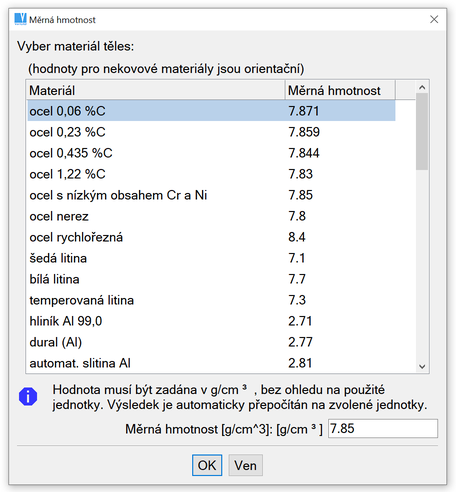Confirm with the OK button
456x492 pixels.
pyautogui.click(x=207, y=465)
